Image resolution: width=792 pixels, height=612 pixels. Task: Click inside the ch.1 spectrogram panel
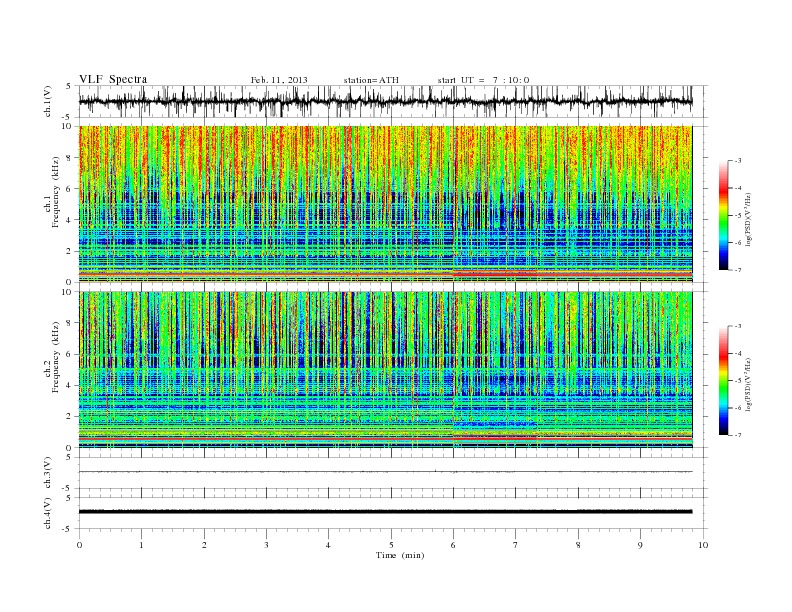[x=385, y=204]
